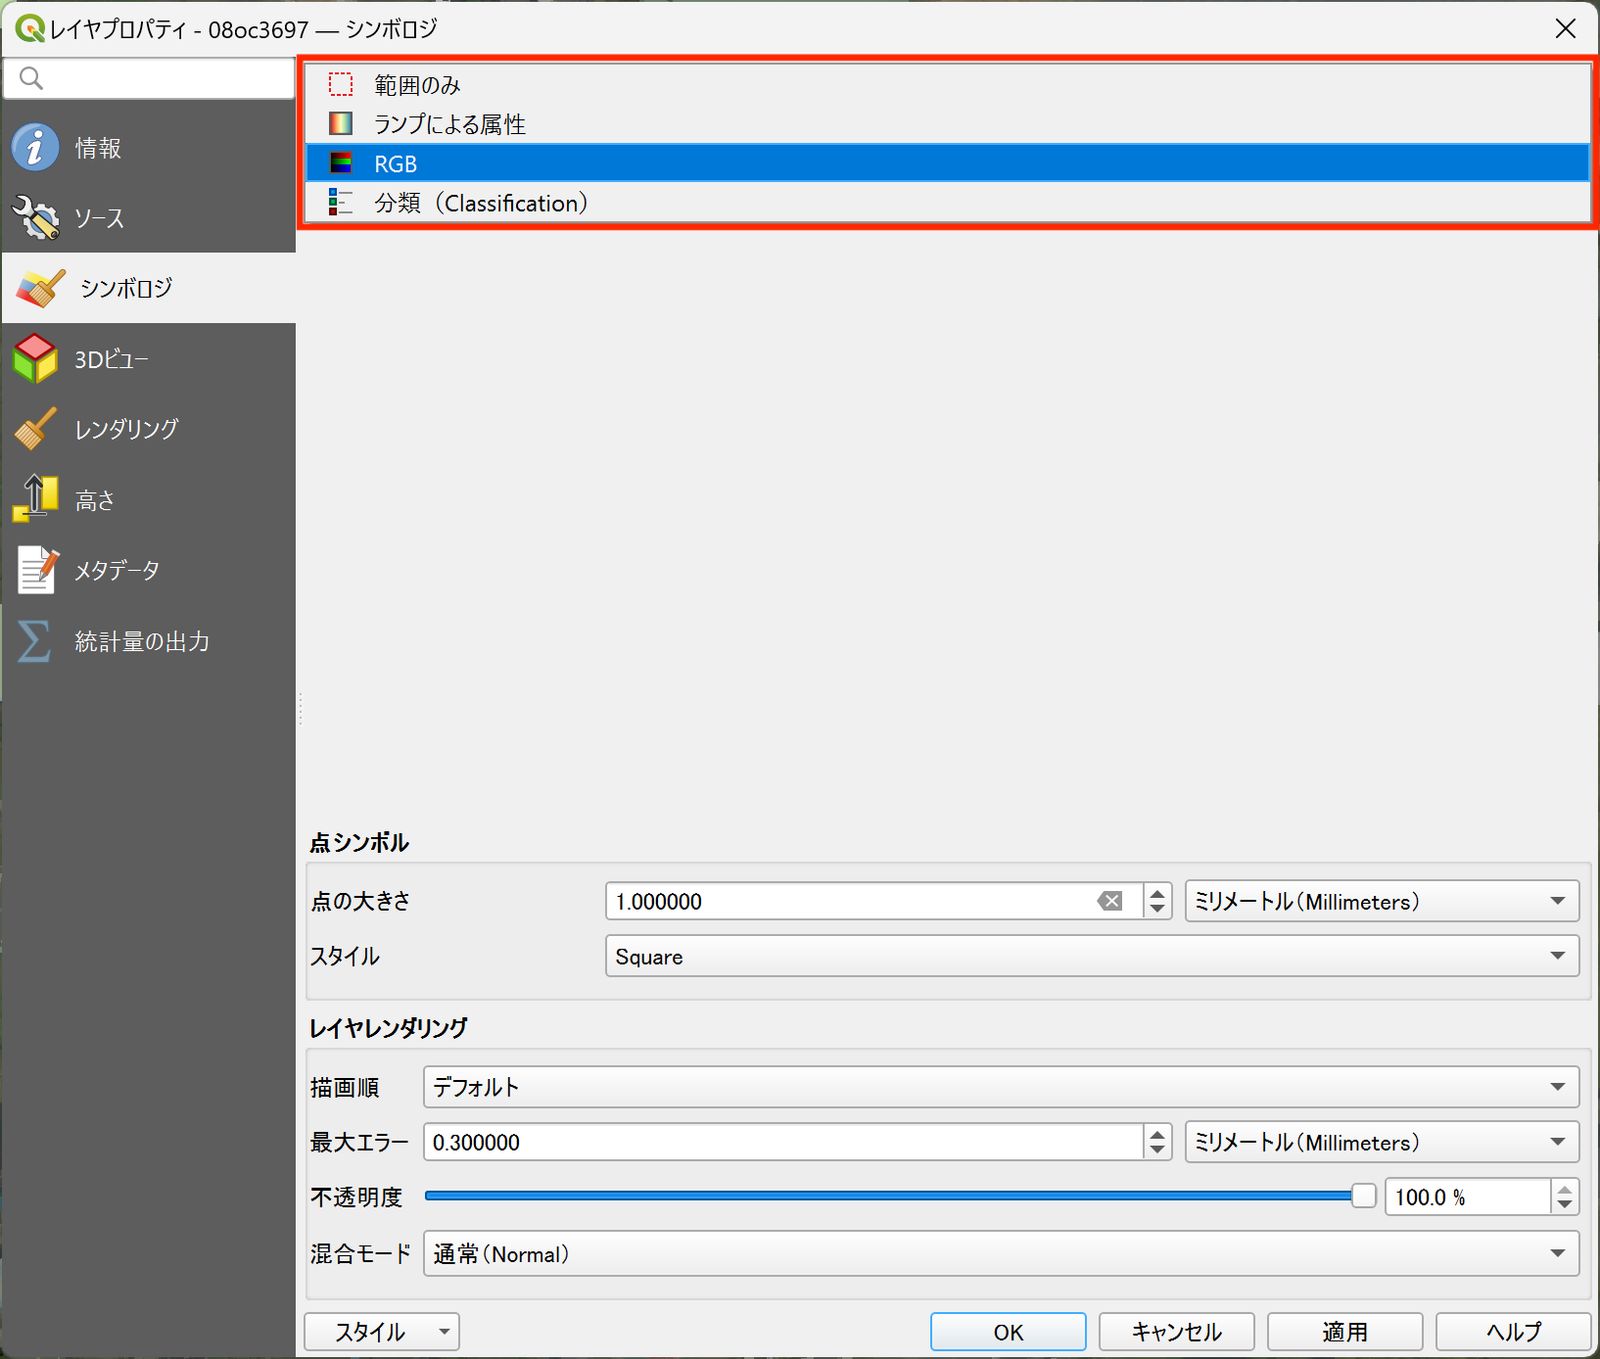Open the 情報 (Information) tab icon
Image resolution: width=1600 pixels, height=1359 pixels.
[x=36, y=148]
